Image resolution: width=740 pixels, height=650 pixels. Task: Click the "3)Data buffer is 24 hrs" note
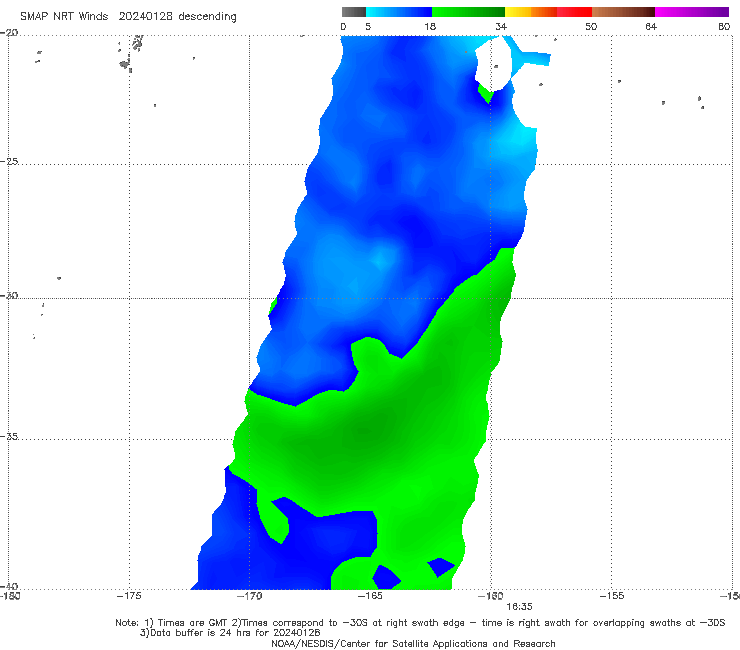click(230, 633)
